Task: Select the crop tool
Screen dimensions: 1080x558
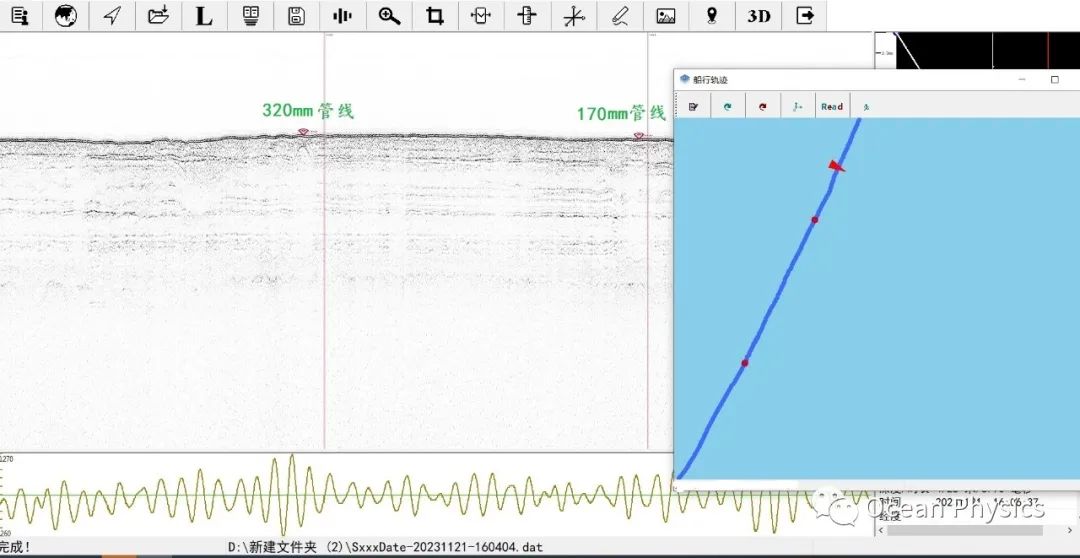Action: (435, 16)
